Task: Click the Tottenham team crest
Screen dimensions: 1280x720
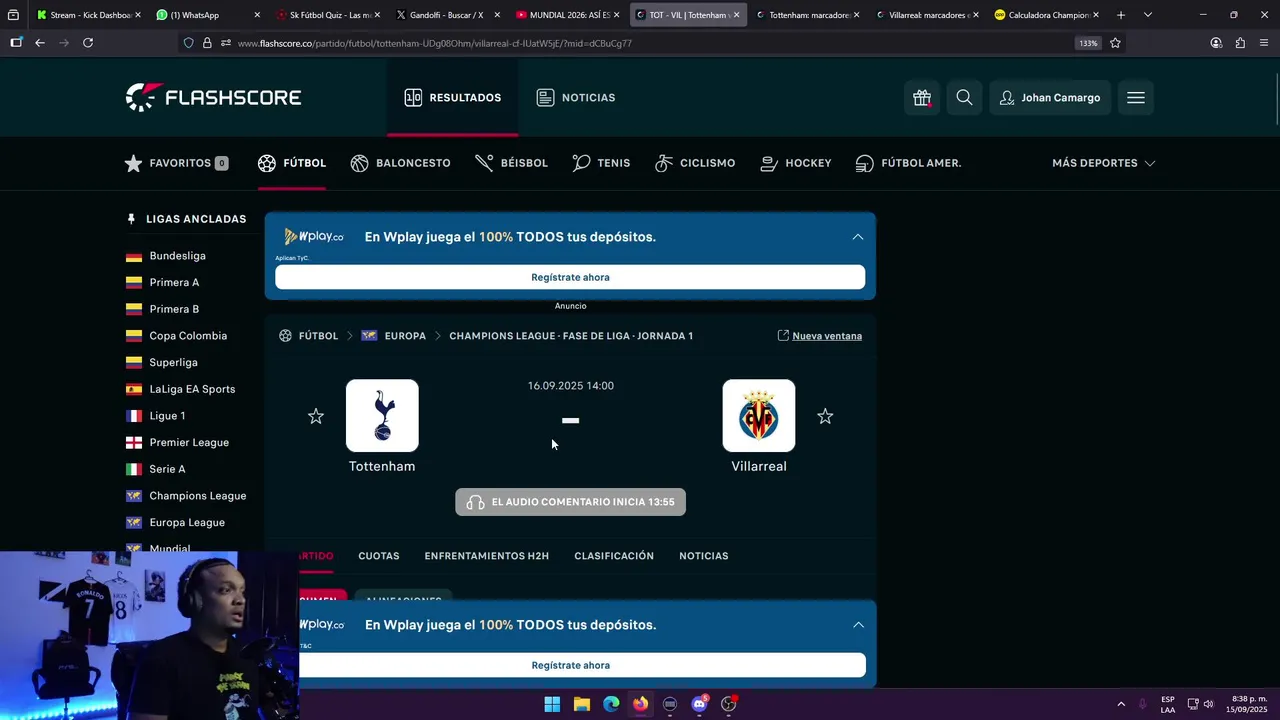Action: click(x=382, y=415)
